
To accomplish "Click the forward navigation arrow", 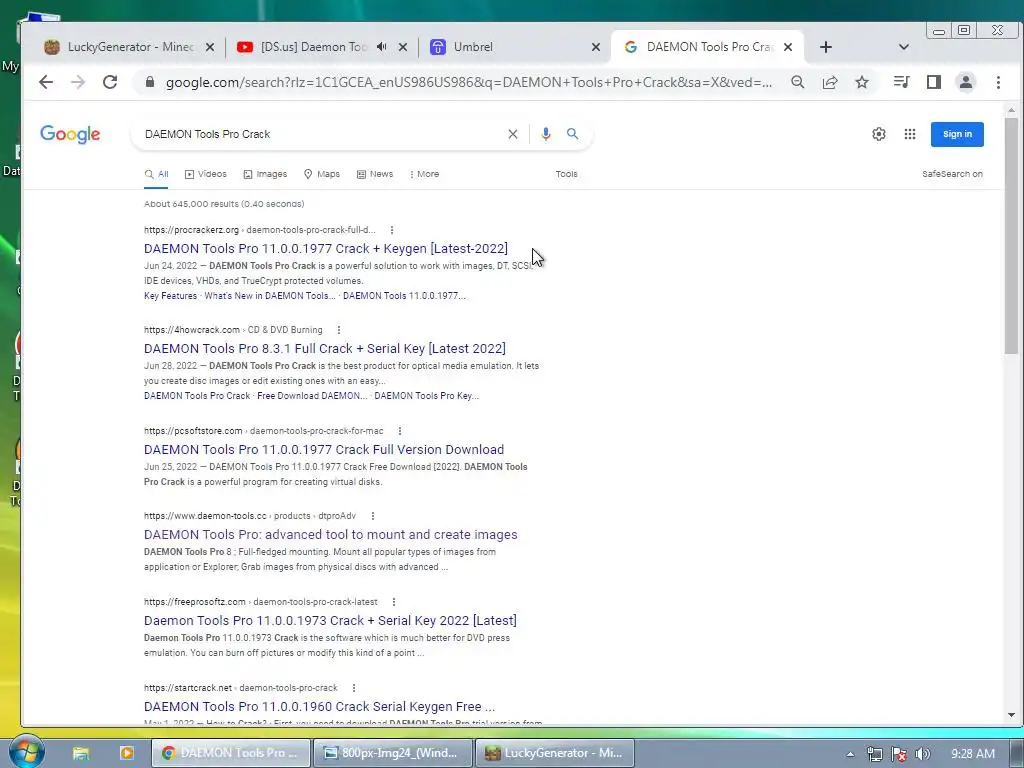I will [78, 82].
